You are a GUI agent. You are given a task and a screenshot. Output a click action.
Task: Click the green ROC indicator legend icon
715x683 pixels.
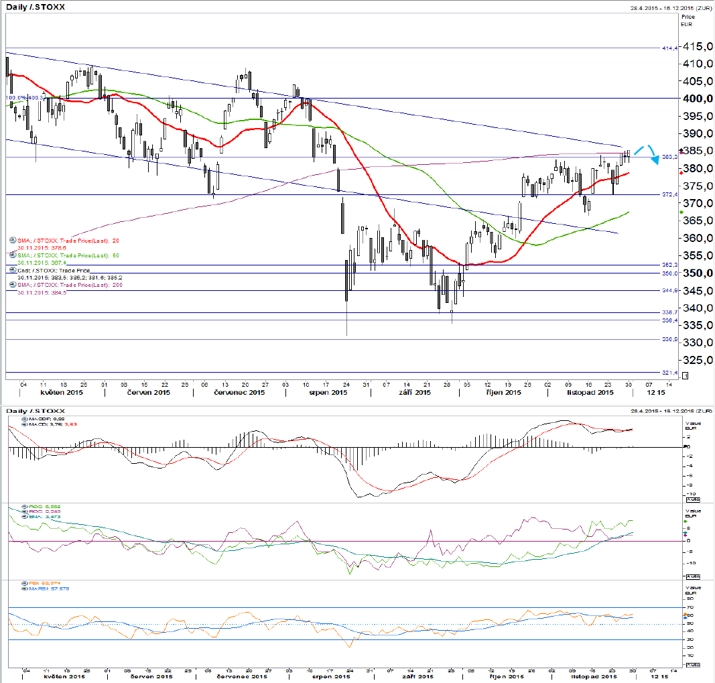25,507
